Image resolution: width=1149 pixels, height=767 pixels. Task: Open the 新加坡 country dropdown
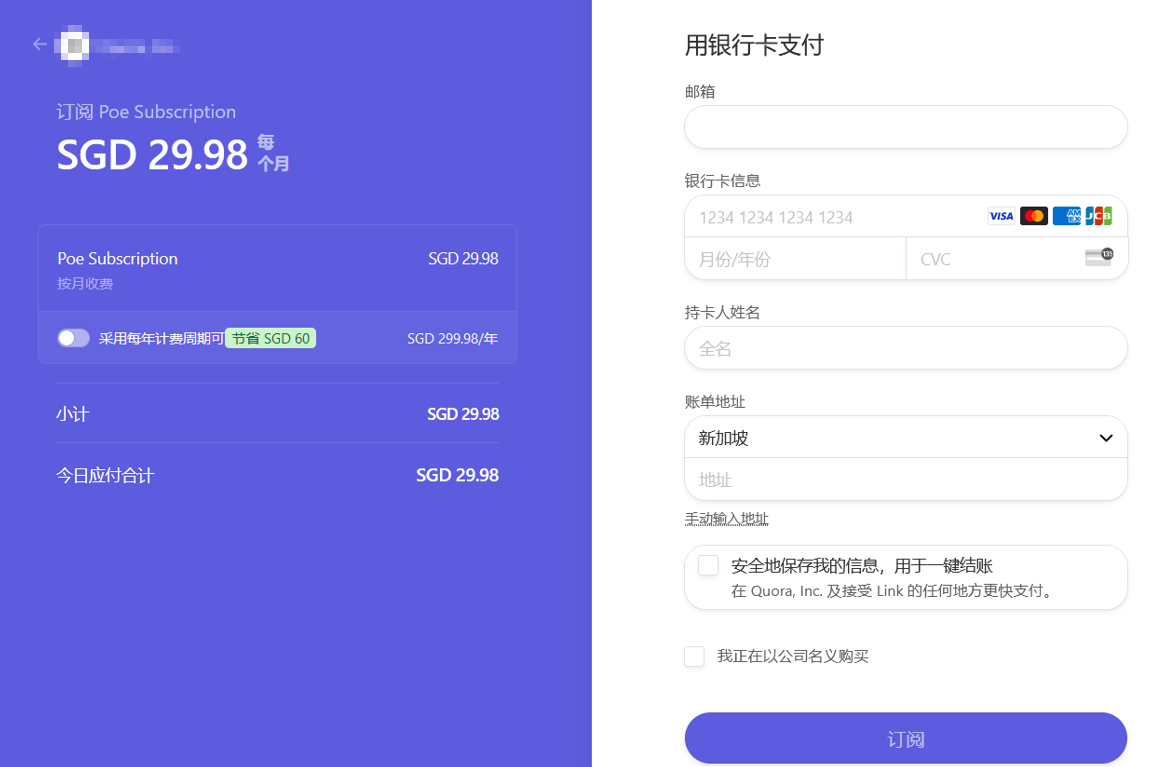point(906,438)
